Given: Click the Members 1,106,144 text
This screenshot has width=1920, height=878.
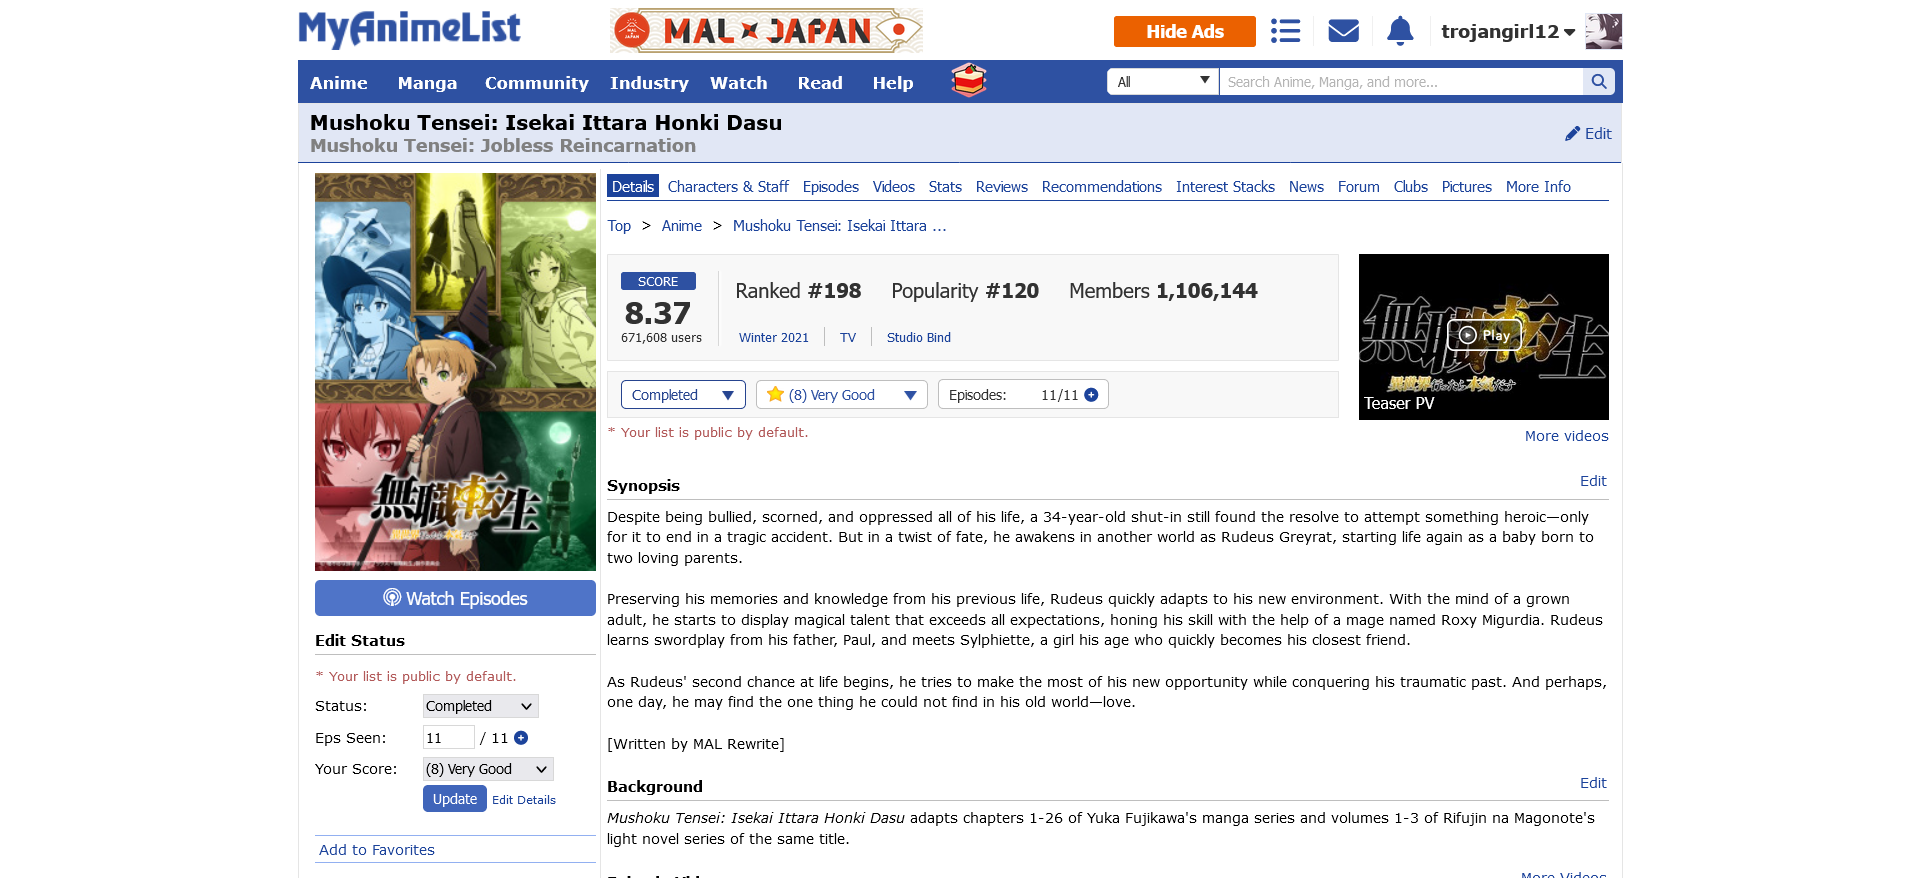Looking at the screenshot, I should pyautogui.click(x=1163, y=291).
